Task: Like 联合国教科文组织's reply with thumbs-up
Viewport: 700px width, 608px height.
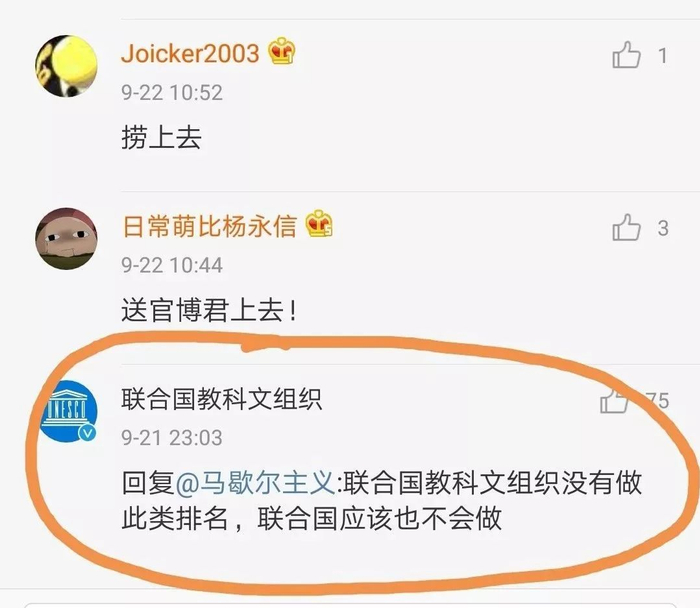Action: click(x=614, y=400)
